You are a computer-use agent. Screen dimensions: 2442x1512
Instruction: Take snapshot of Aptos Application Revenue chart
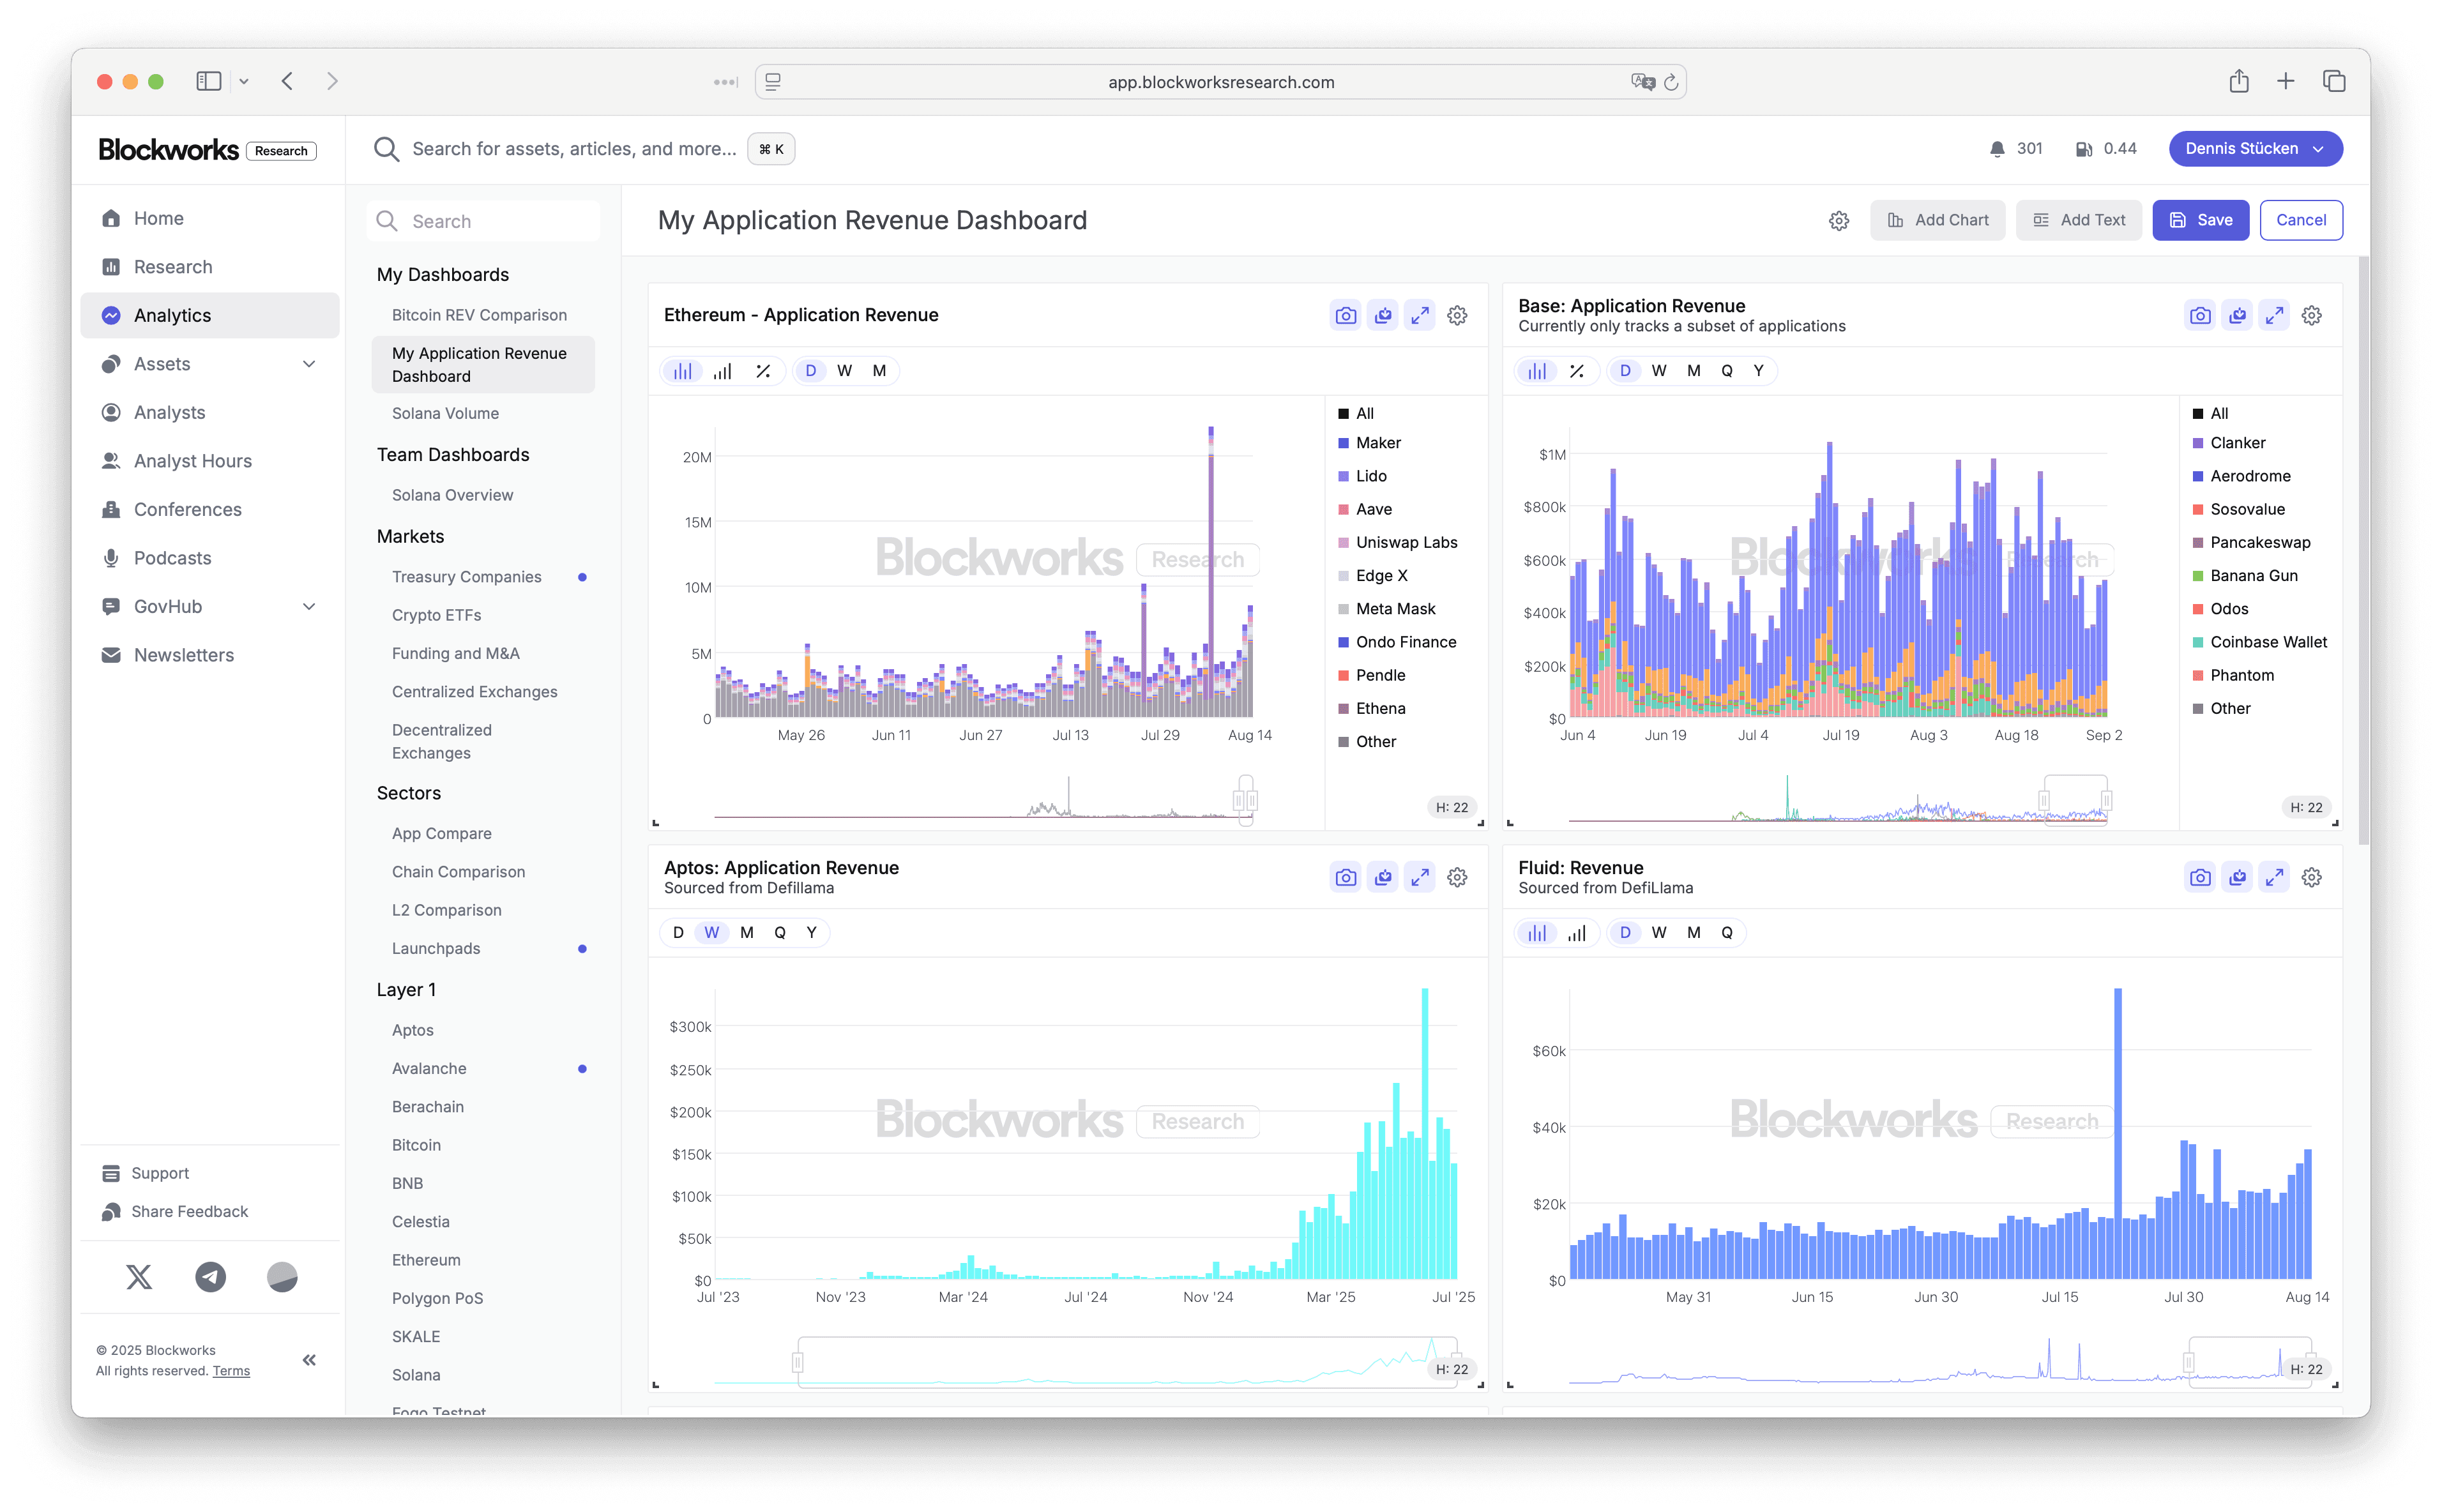tap(1346, 878)
